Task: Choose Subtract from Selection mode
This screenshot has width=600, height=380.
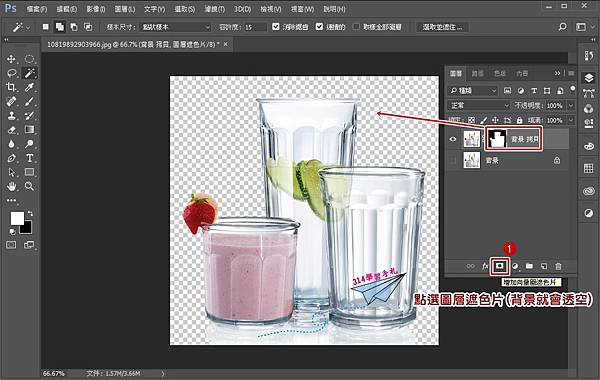Action: click(74, 27)
